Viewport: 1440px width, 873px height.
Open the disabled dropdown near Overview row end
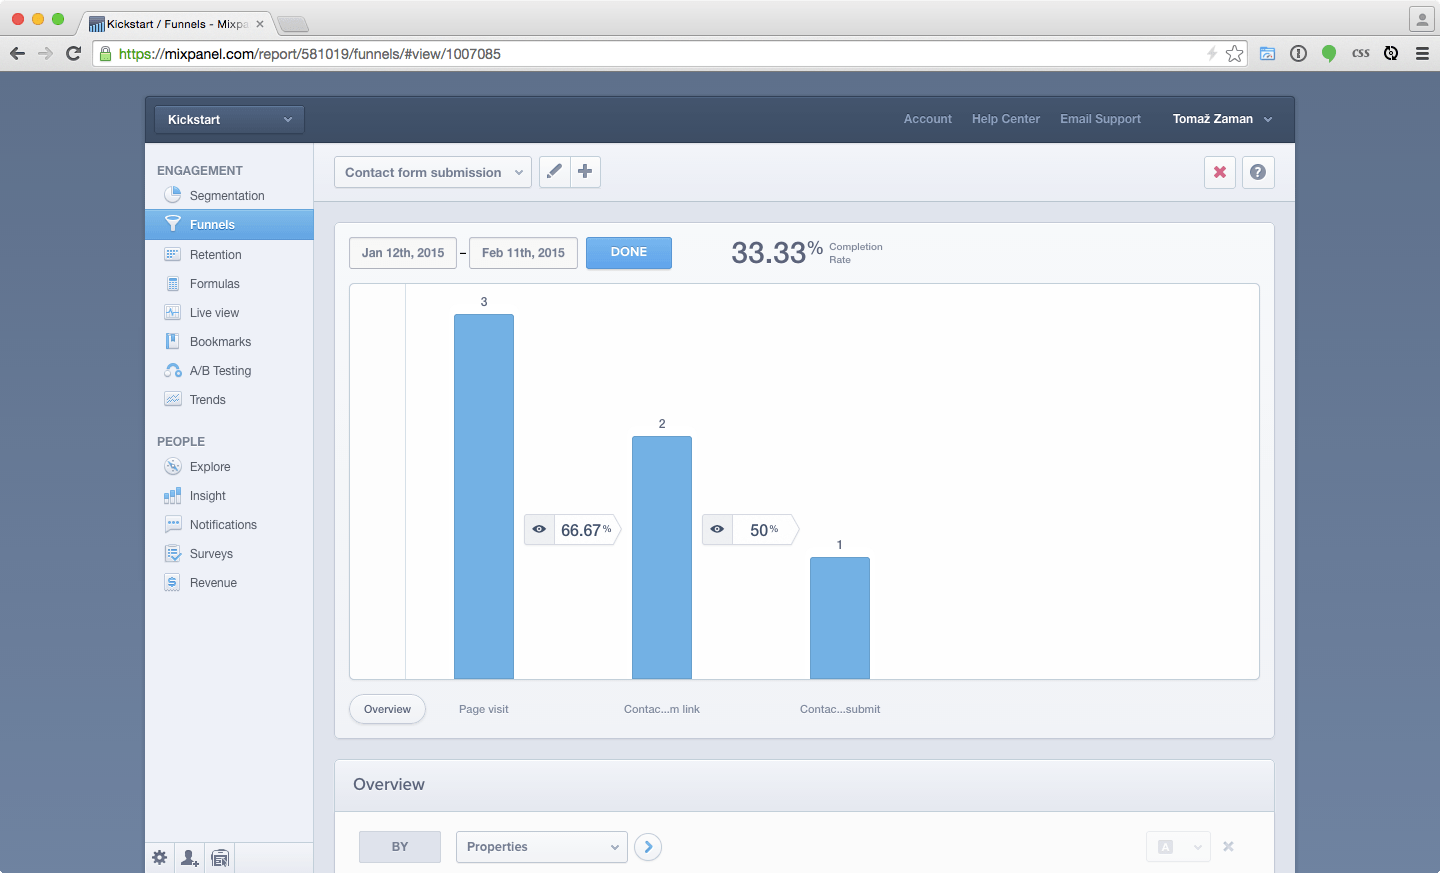pos(1178,847)
